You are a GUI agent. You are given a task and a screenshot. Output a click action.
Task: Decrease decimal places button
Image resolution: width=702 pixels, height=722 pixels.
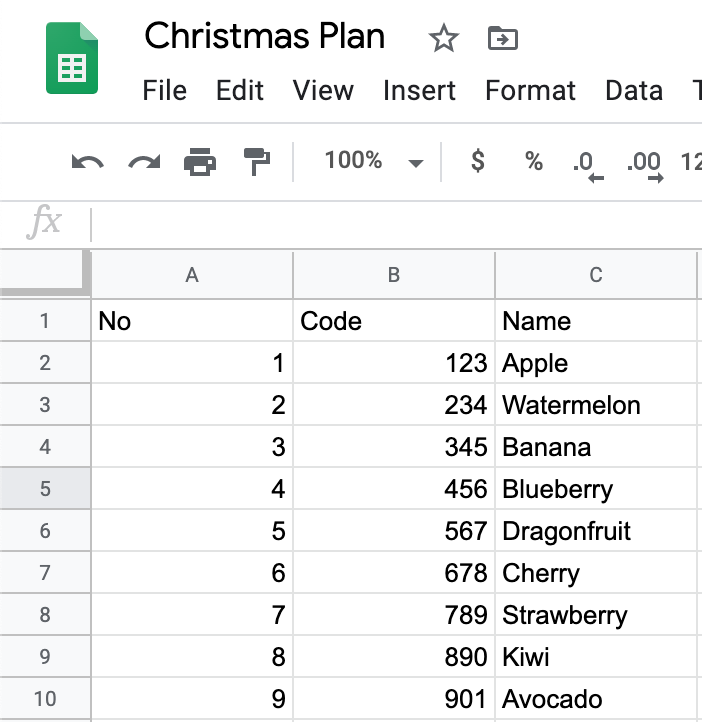(588, 166)
